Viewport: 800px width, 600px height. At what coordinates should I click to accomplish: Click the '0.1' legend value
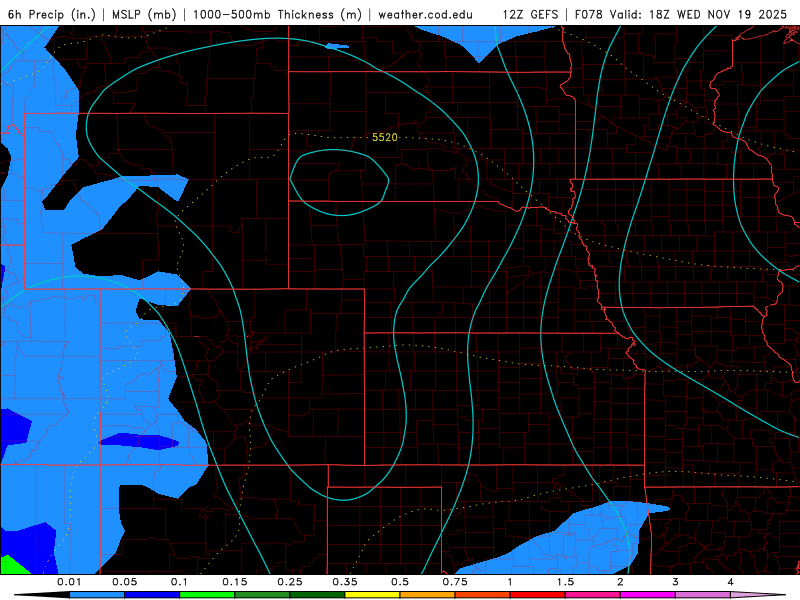tap(180, 582)
